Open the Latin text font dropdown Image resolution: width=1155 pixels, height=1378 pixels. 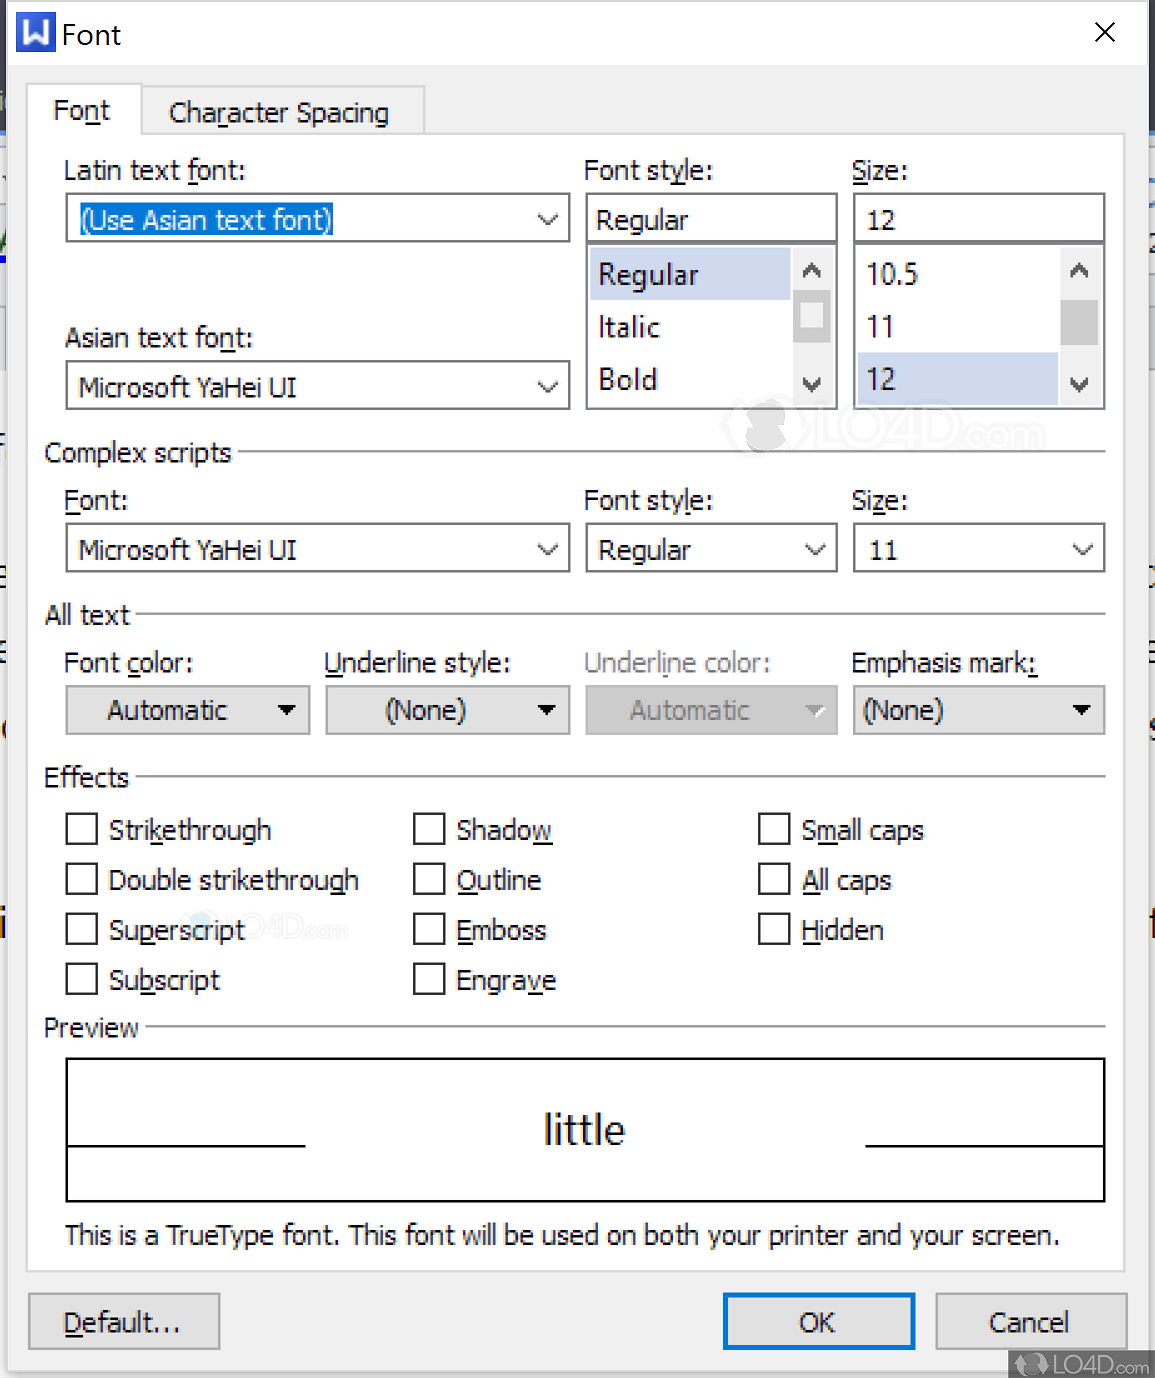click(x=547, y=218)
